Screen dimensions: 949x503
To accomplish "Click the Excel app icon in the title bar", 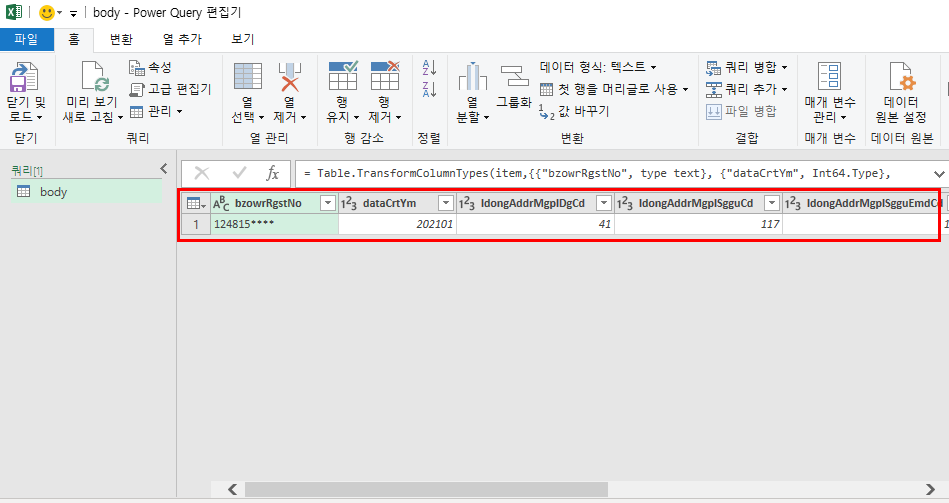I will click(x=13, y=12).
